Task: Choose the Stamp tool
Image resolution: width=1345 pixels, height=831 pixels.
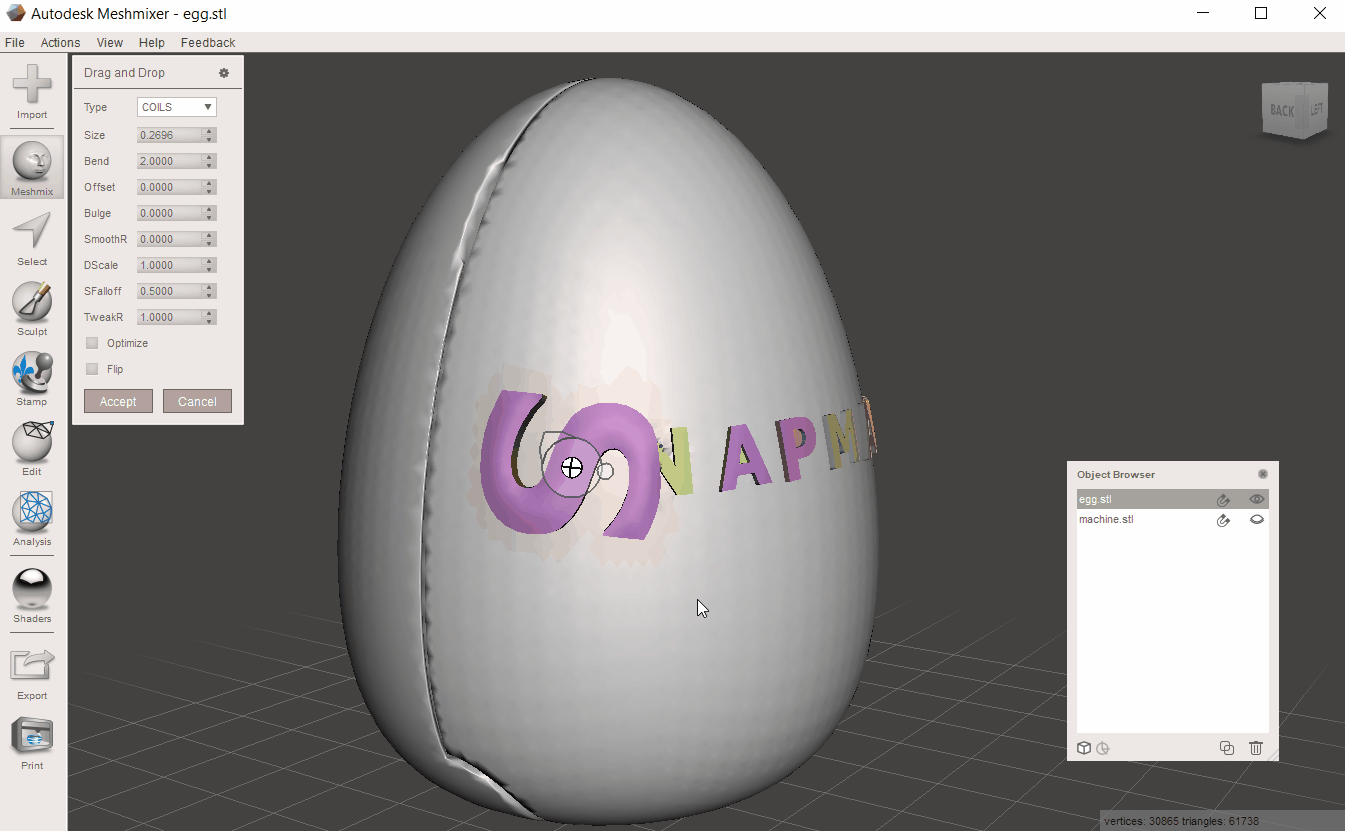Action: tap(32, 378)
